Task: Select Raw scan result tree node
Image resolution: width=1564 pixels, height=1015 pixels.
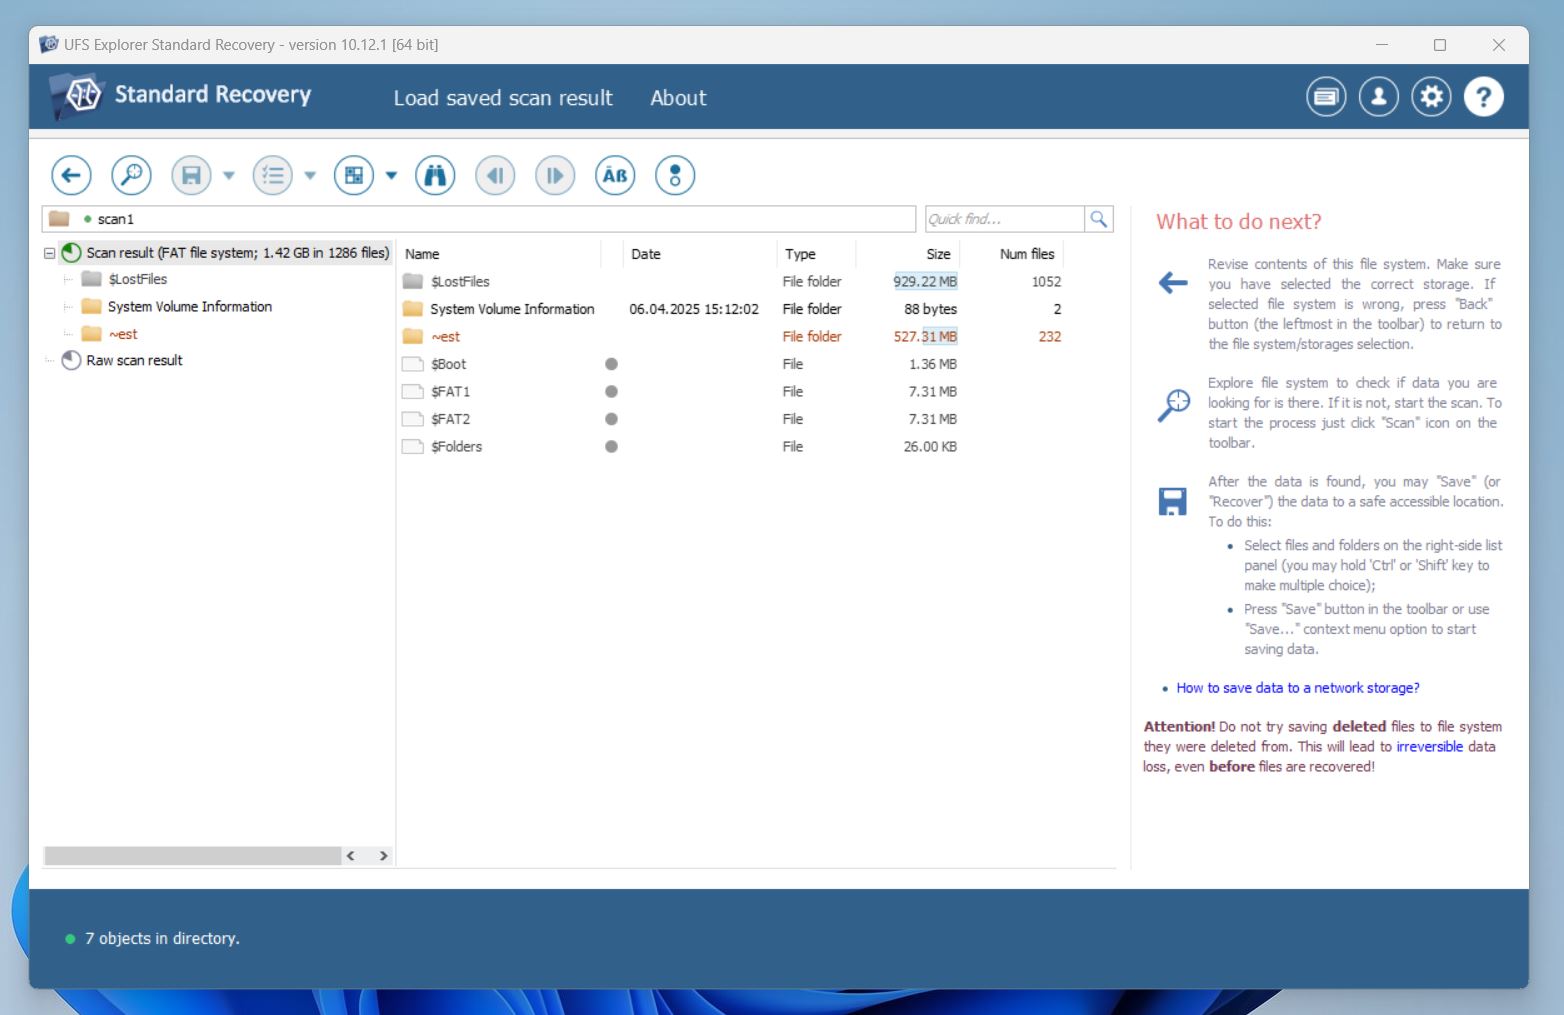Action: 134,361
